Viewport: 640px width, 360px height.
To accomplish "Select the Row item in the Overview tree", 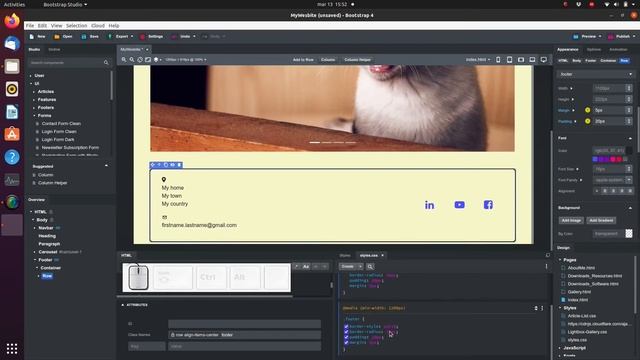I will 47,276.
